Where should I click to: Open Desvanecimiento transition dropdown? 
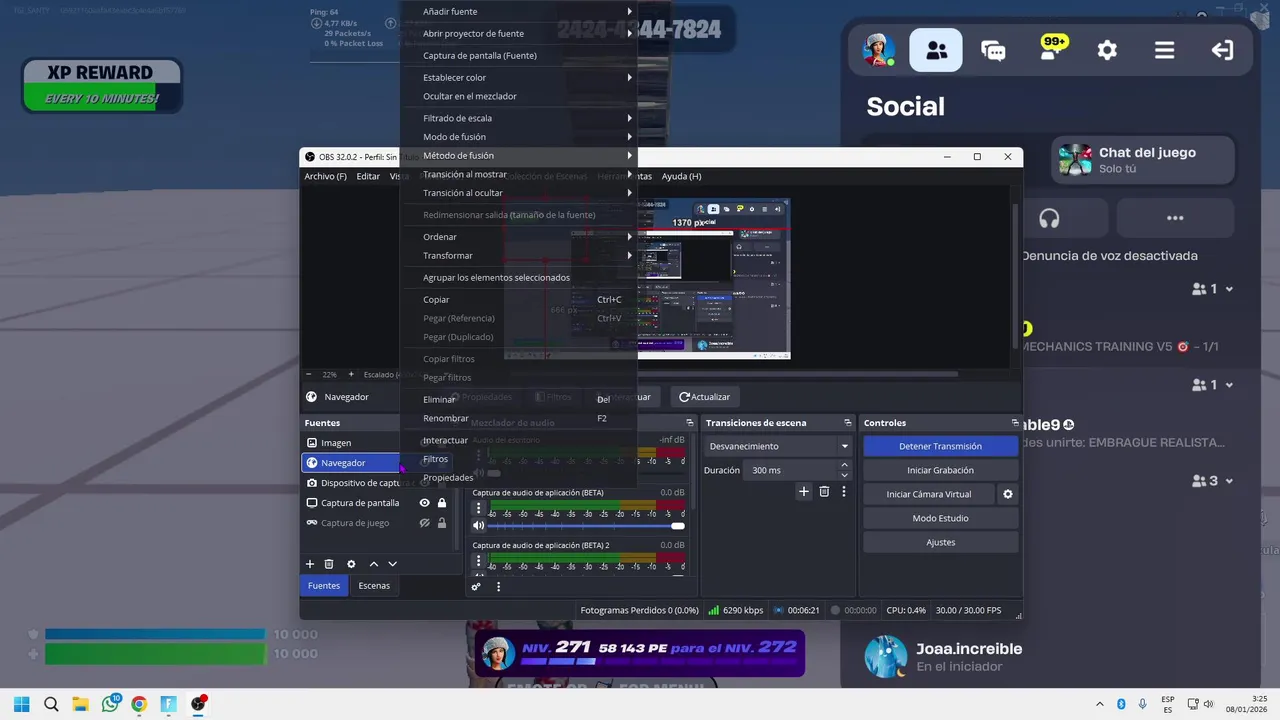[778, 446]
